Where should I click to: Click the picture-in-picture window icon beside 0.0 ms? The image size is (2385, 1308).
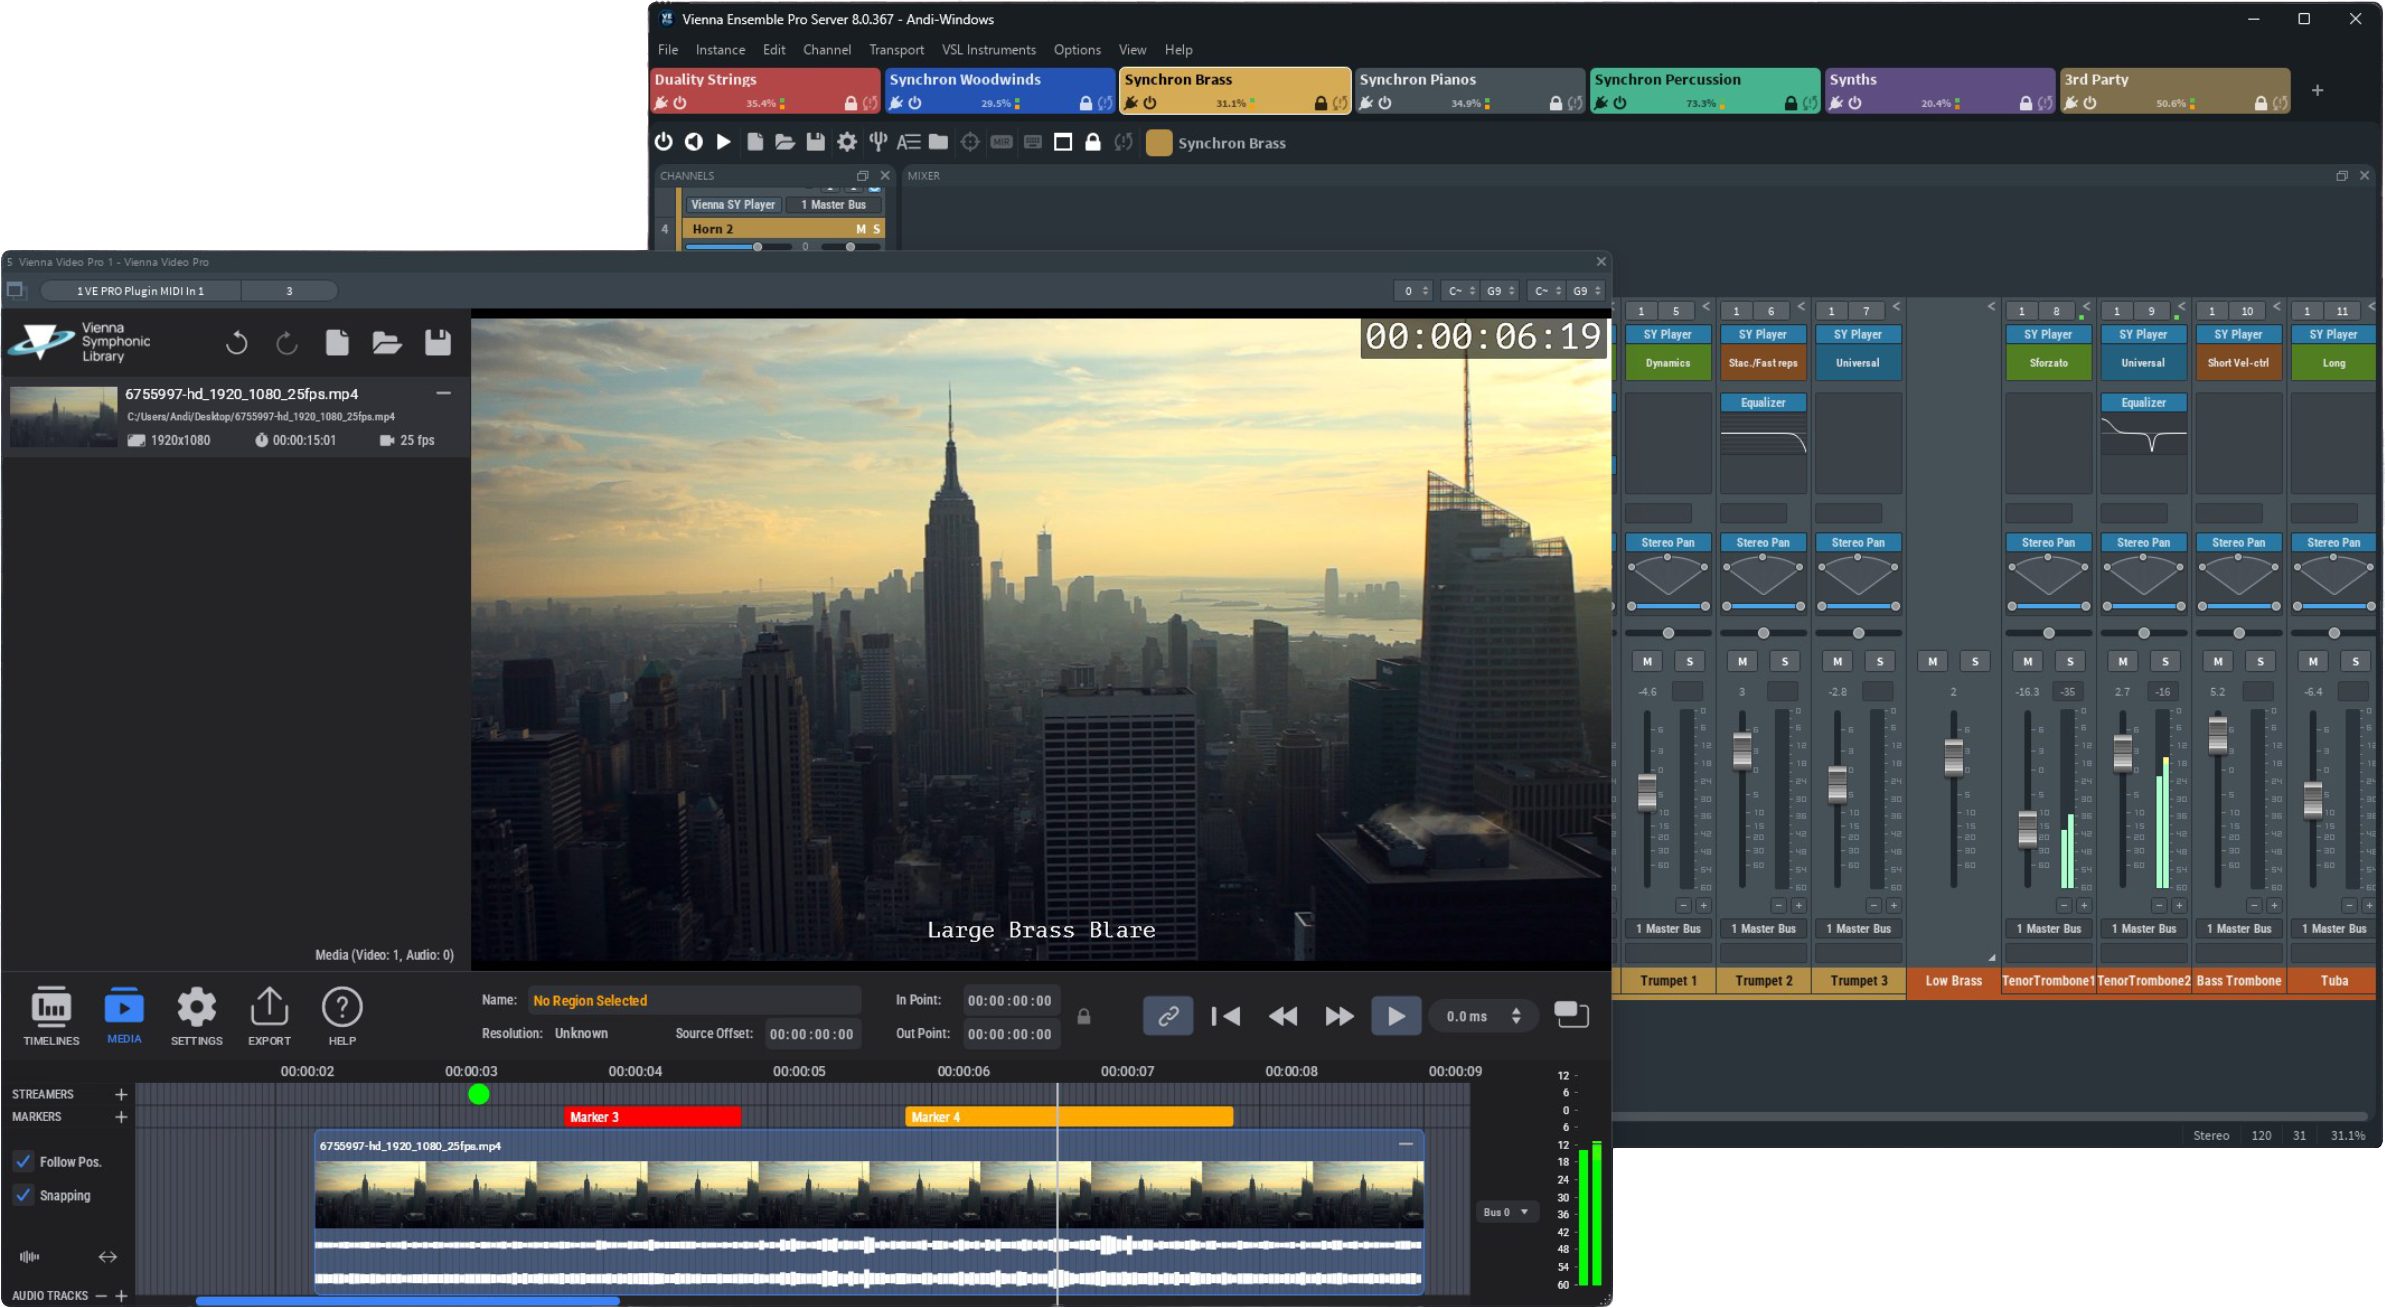point(1571,1015)
